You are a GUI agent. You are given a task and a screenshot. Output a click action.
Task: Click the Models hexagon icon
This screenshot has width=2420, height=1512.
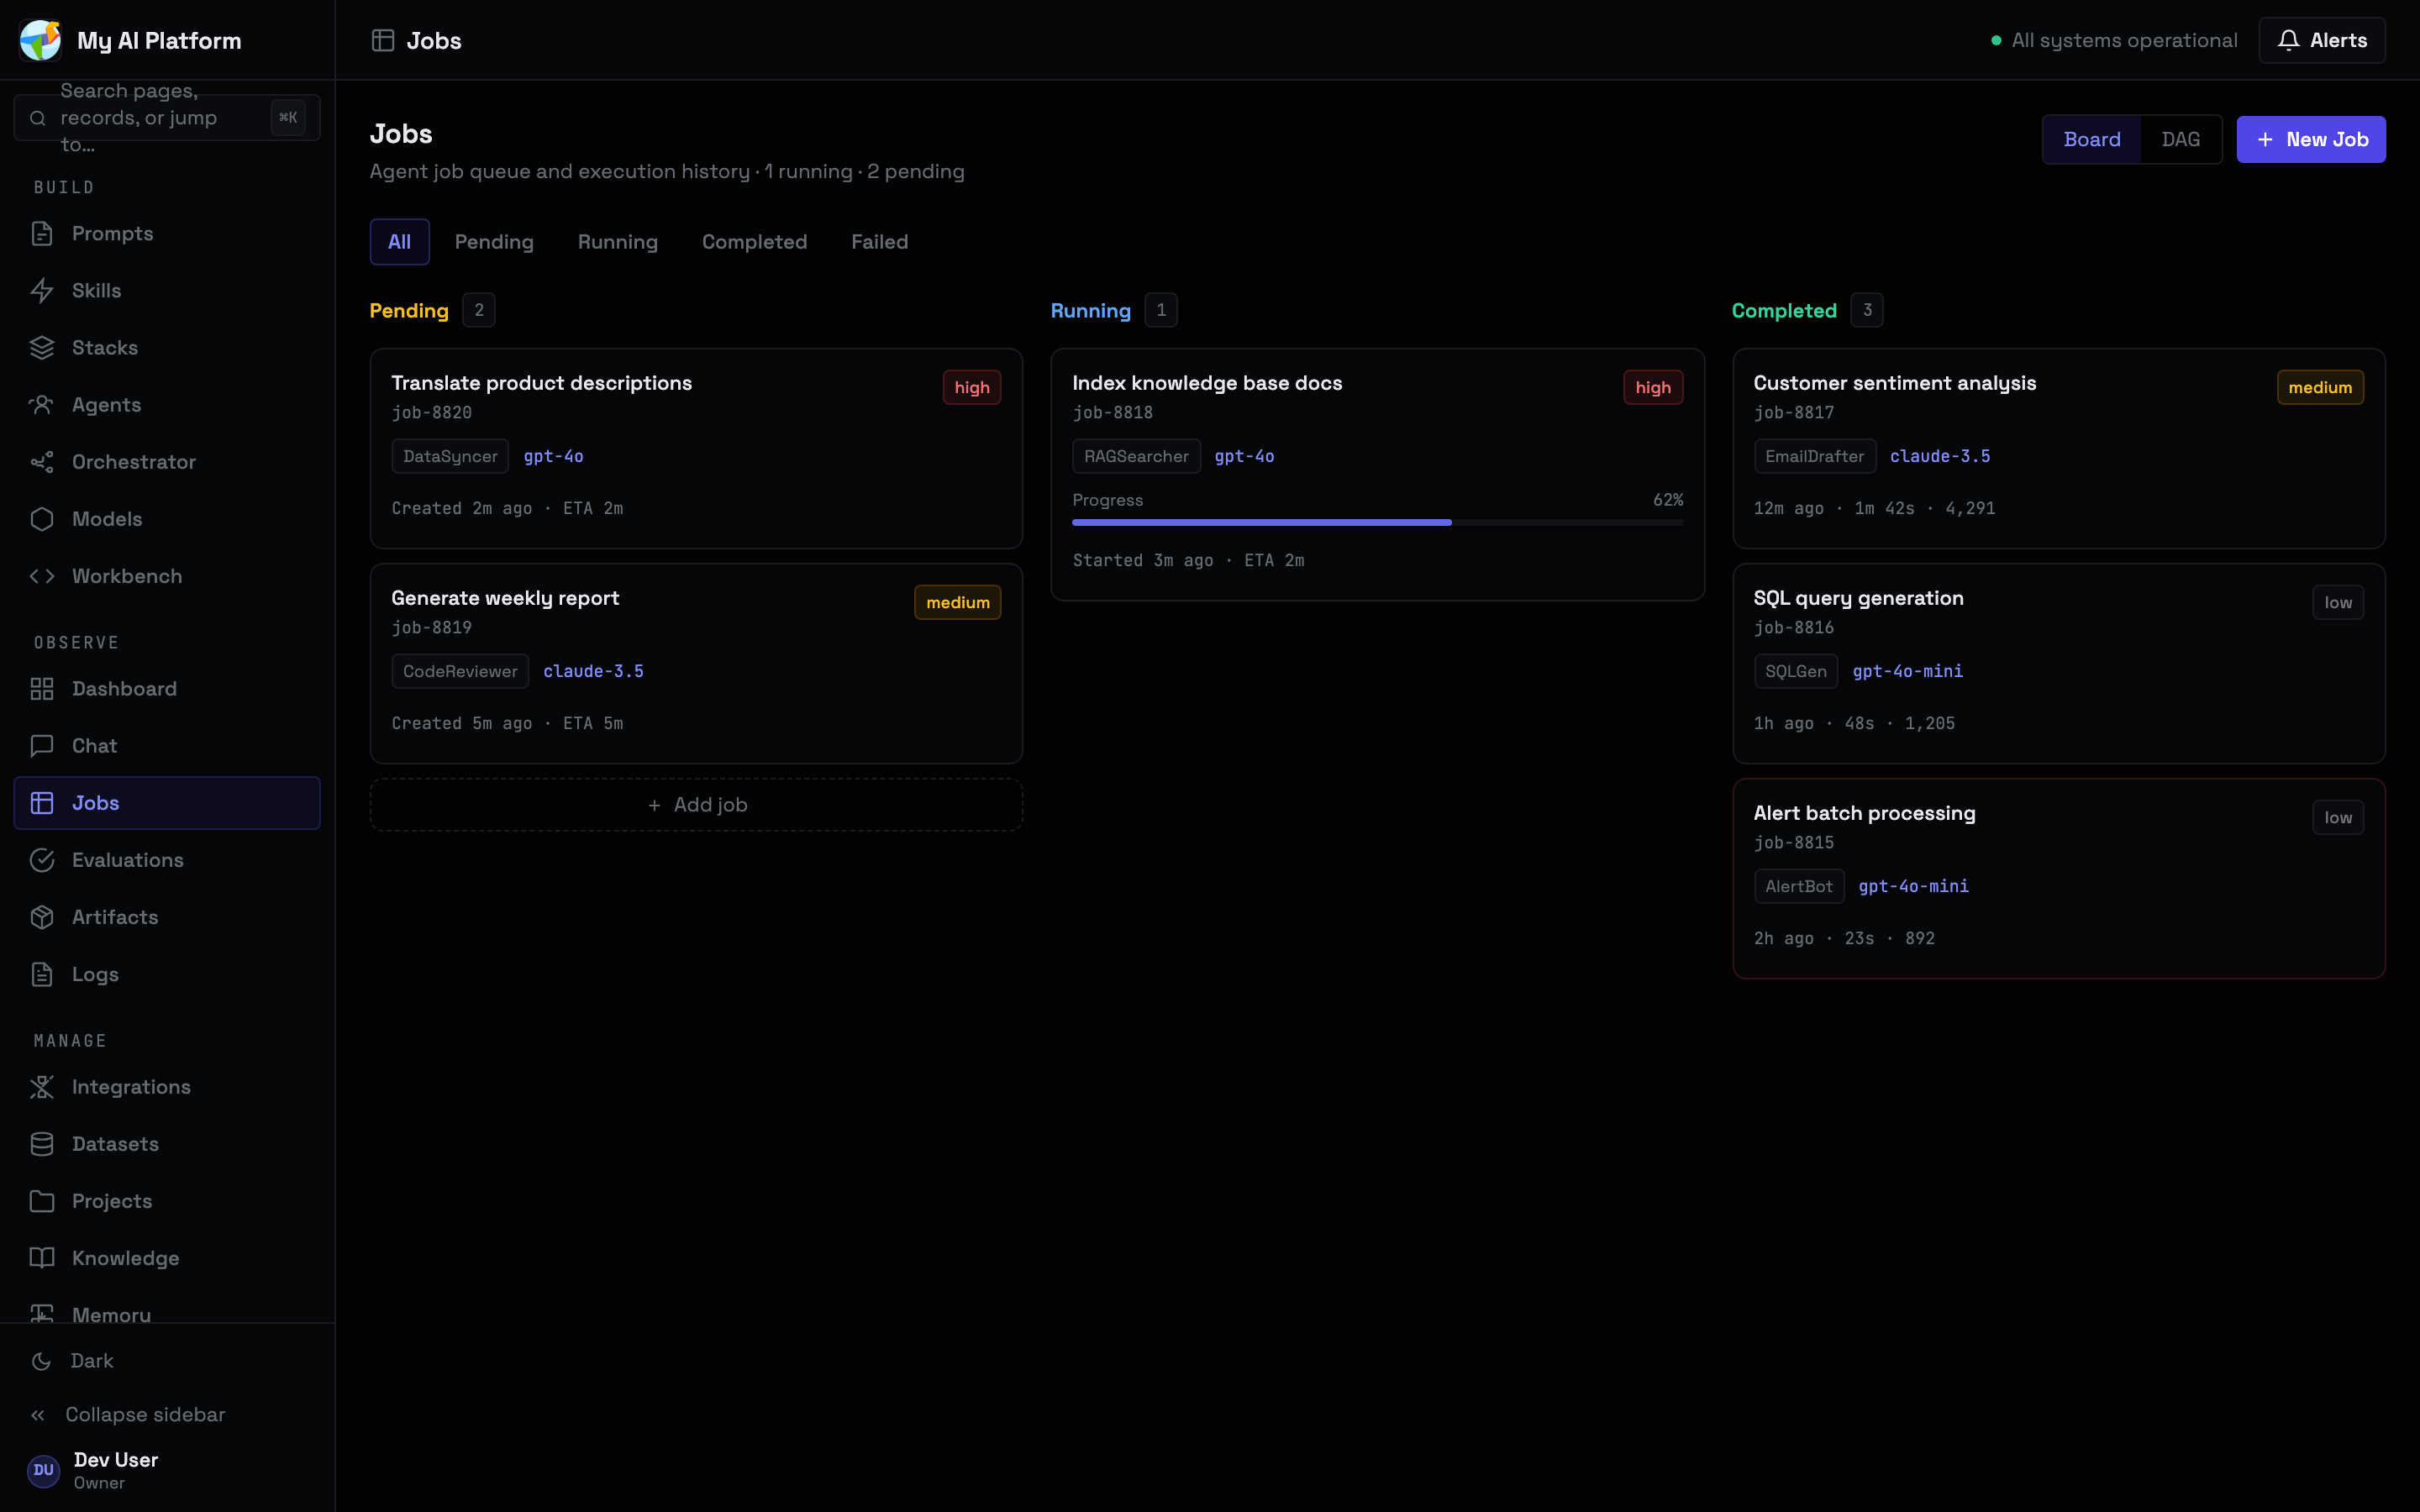click(x=42, y=518)
